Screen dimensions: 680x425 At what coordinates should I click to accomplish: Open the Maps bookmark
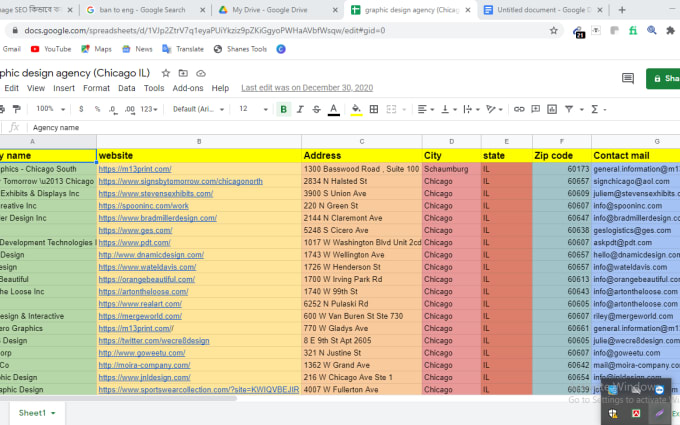97,49
